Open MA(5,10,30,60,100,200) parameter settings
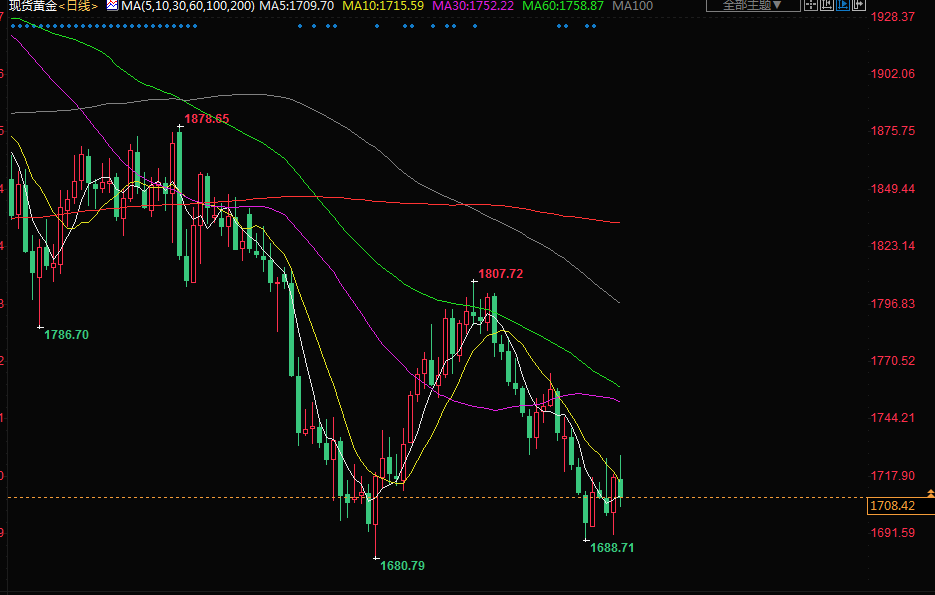 pyautogui.click(x=187, y=6)
